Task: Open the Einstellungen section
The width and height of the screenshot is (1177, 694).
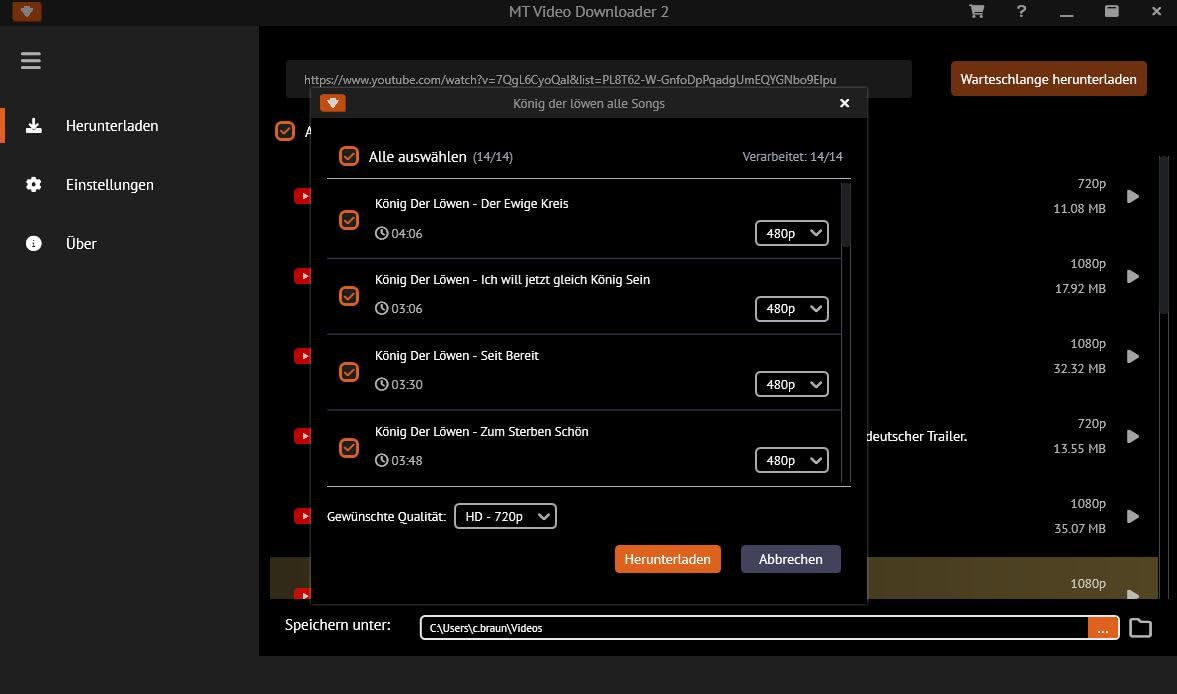Action: (110, 185)
